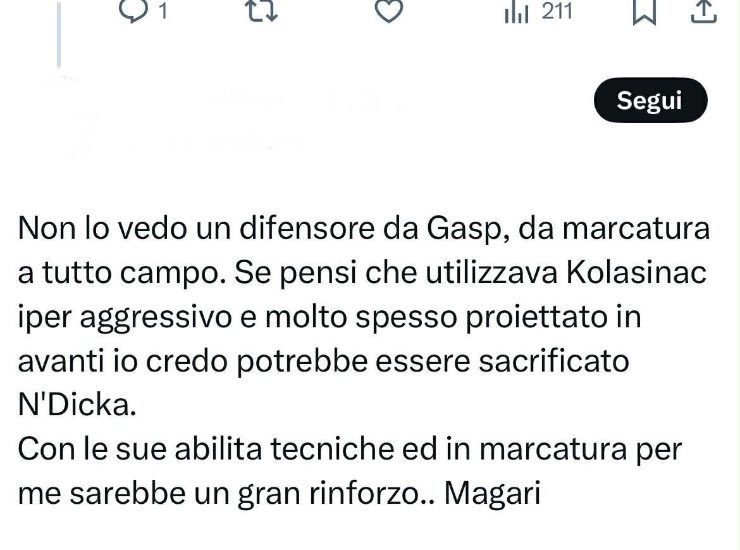Open the share upload arrow icon
Screen dimensions: 740x550
[x=704, y=11]
